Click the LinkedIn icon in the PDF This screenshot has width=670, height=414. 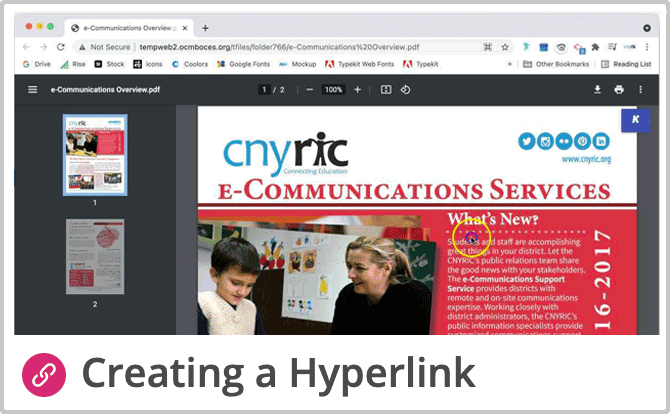[601, 141]
